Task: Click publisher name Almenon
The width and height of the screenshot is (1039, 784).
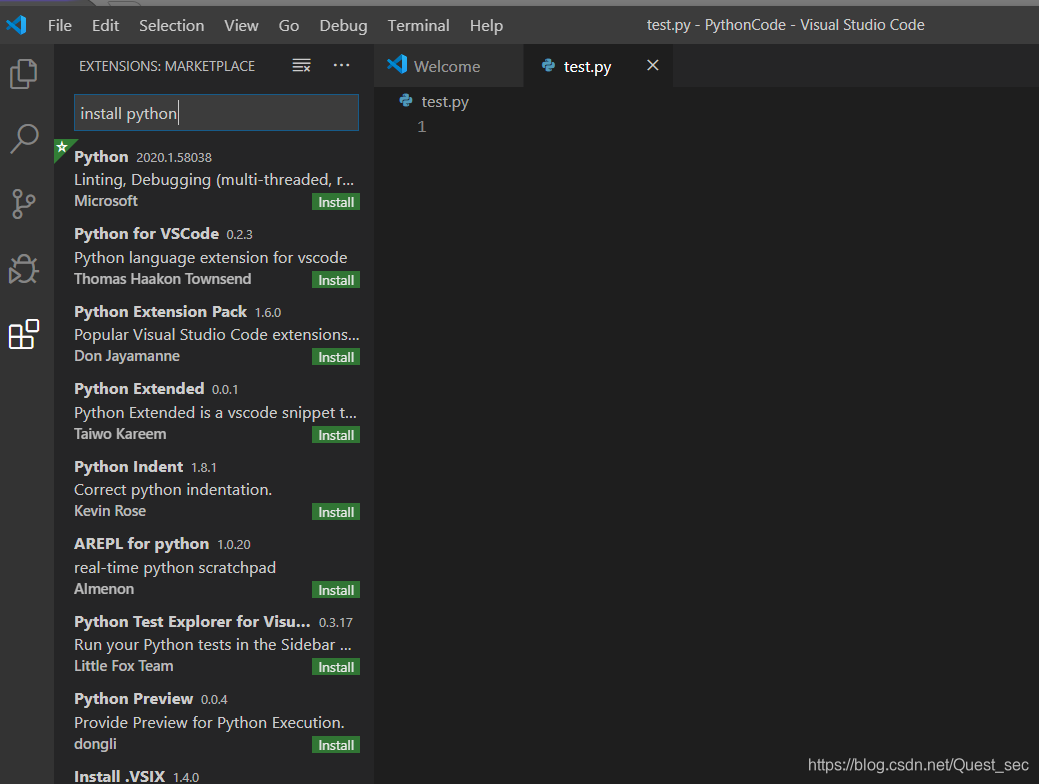Action: pyautogui.click(x=104, y=589)
